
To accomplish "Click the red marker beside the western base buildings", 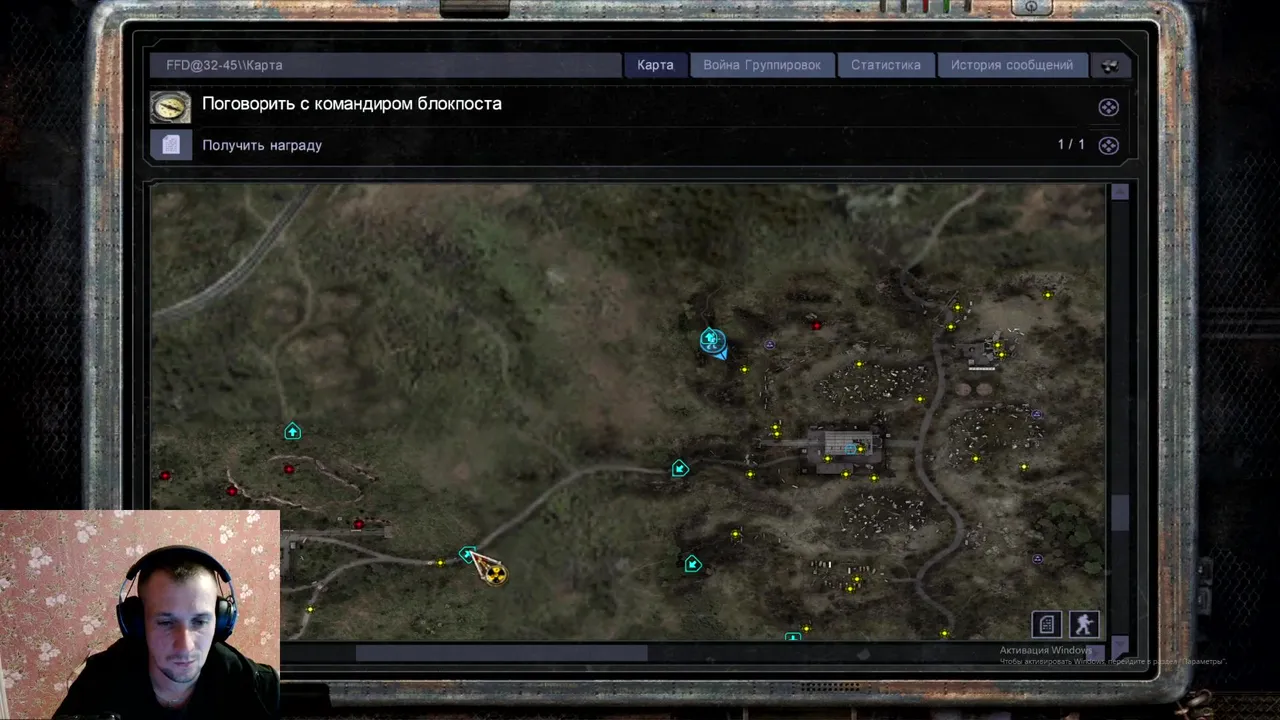I will point(359,523).
